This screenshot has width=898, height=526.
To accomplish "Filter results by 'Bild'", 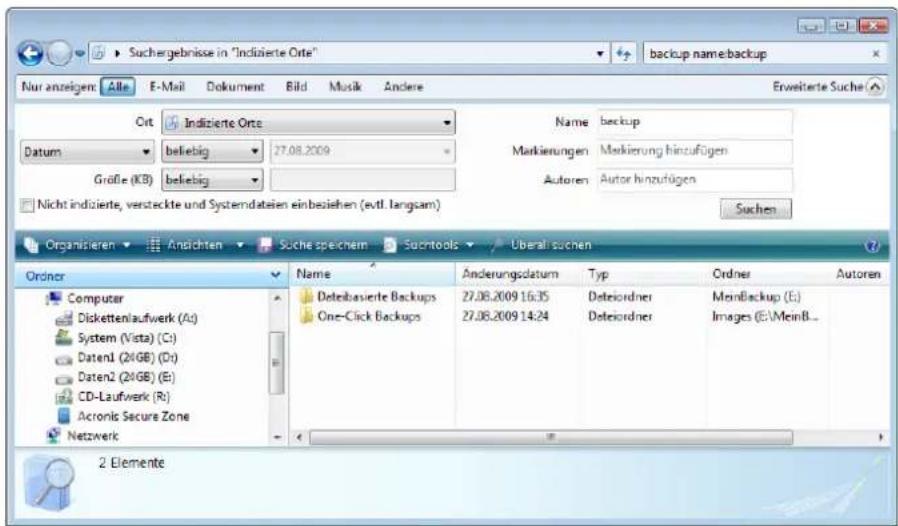I will pyautogui.click(x=296, y=87).
